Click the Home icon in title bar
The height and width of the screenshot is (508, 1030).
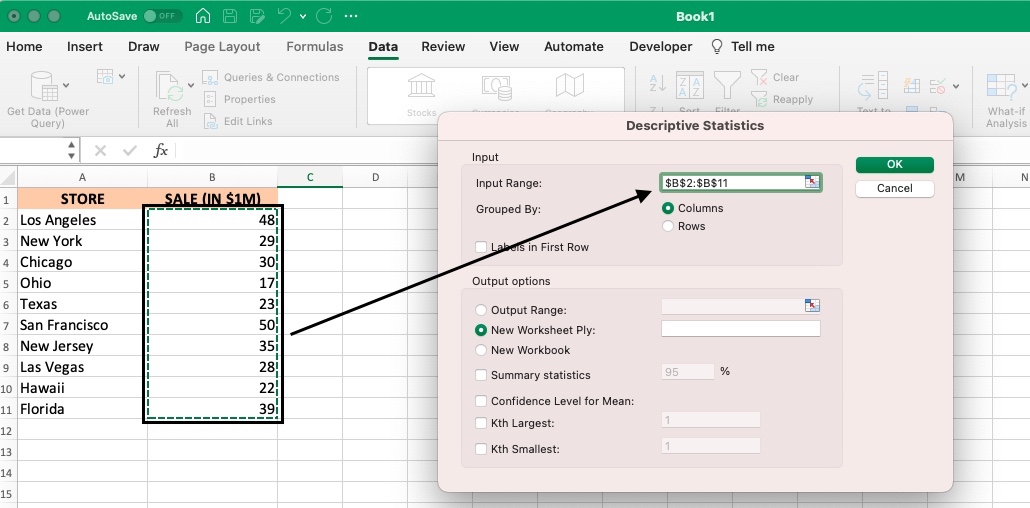[x=204, y=16]
